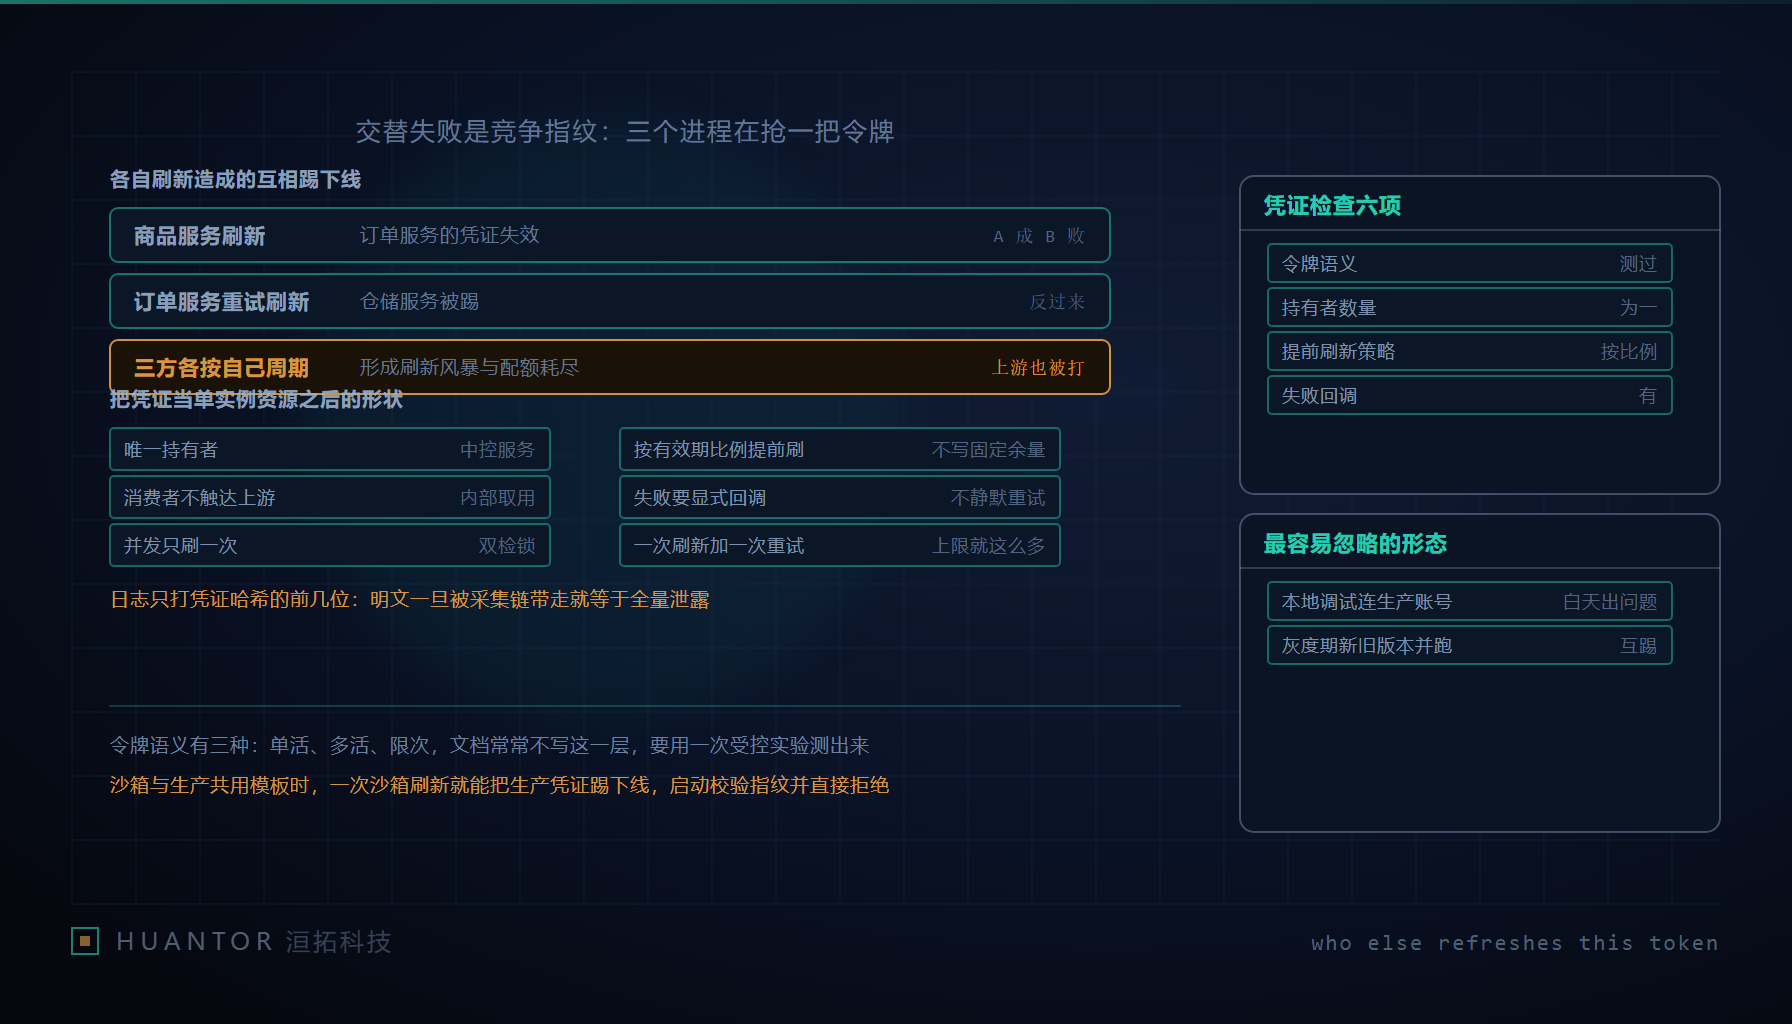The height and width of the screenshot is (1024, 1792).
Task: Click the 提前刷新策略 checklist row
Action: click(x=1470, y=351)
